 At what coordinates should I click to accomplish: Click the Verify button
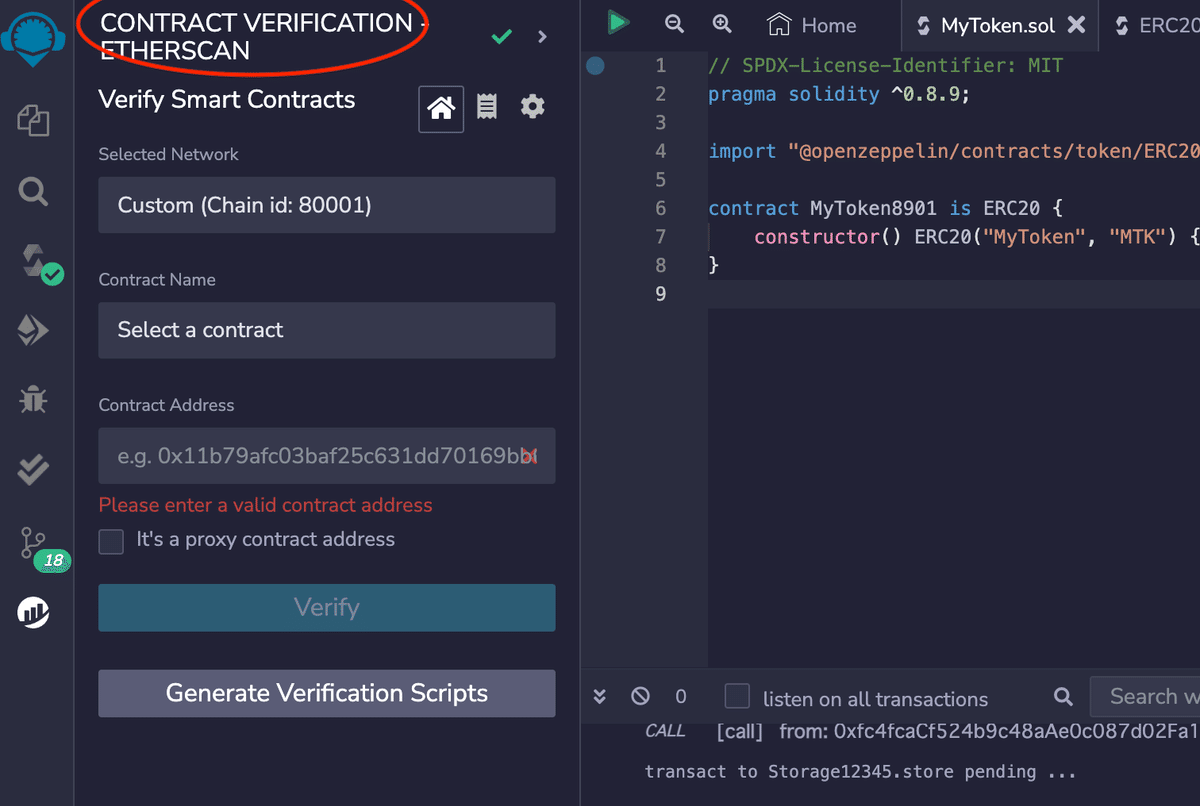[326, 608]
